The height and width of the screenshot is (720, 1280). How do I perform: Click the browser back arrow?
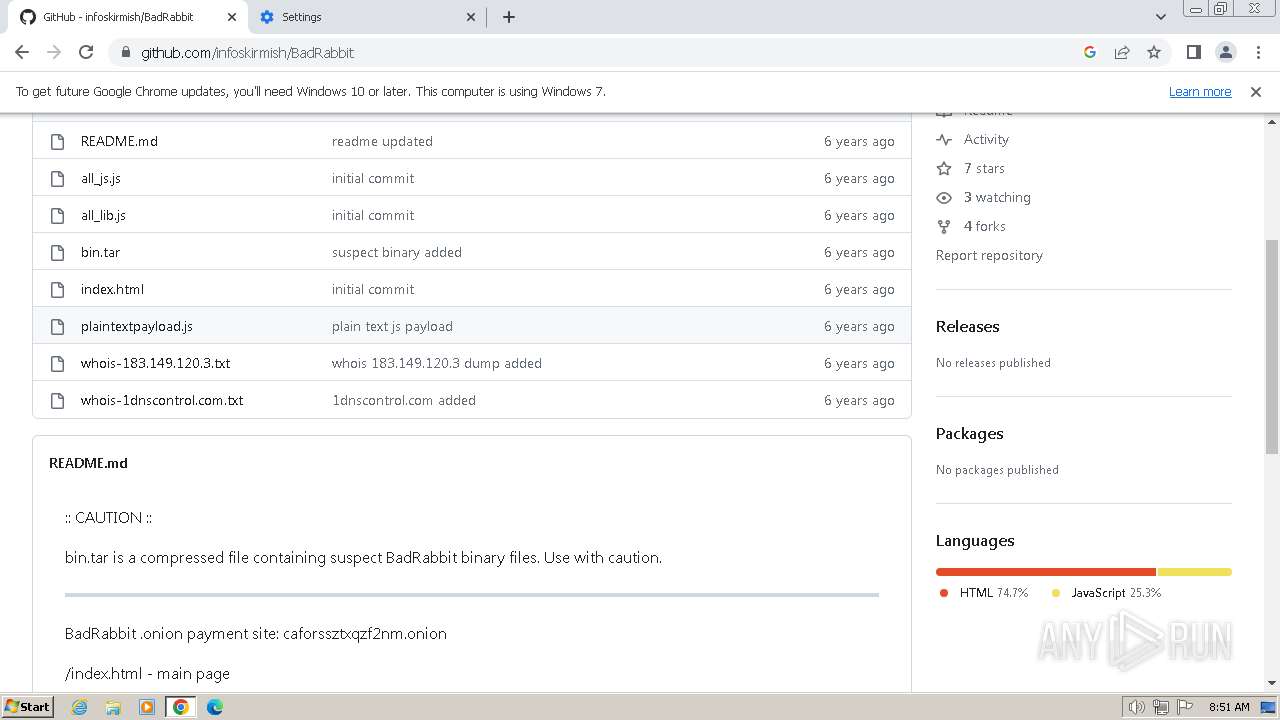pyautogui.click(x=22, y=52)
